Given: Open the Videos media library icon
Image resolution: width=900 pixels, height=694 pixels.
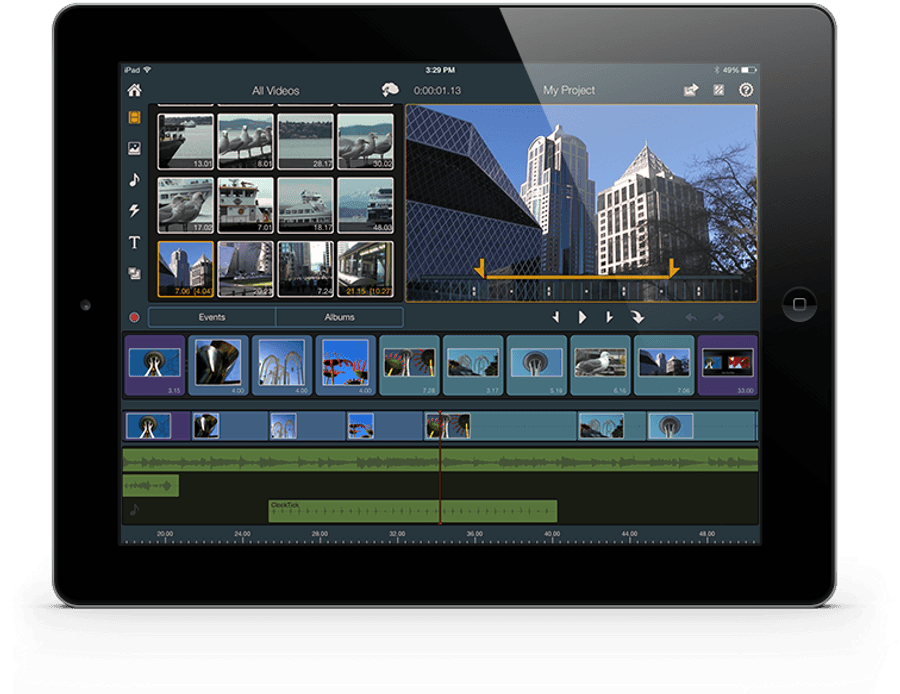Looking at the screenshot, I should pyautogui.click(x=134, y=118).
